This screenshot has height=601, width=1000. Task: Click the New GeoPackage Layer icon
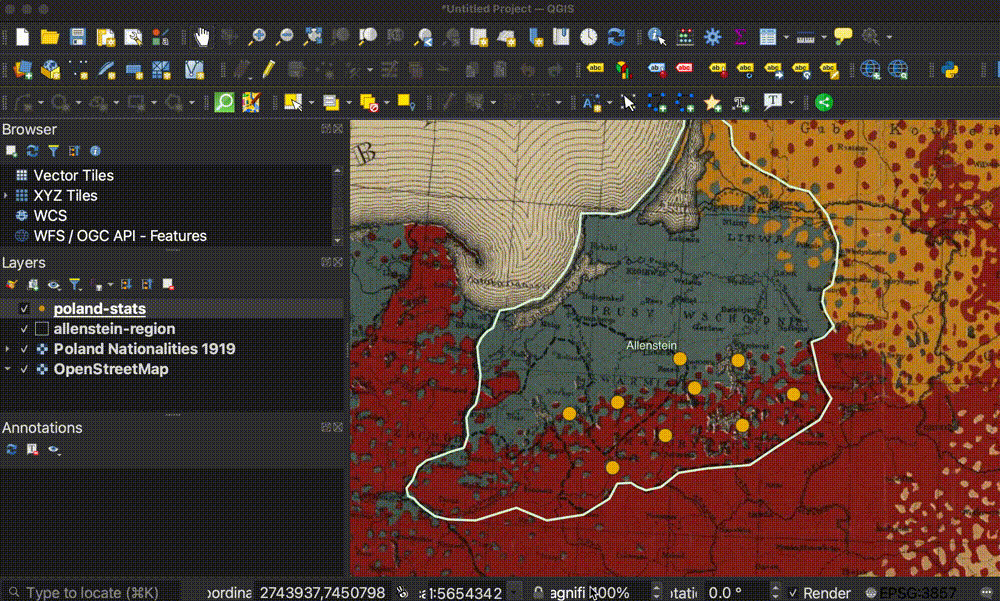click(50, 70)
